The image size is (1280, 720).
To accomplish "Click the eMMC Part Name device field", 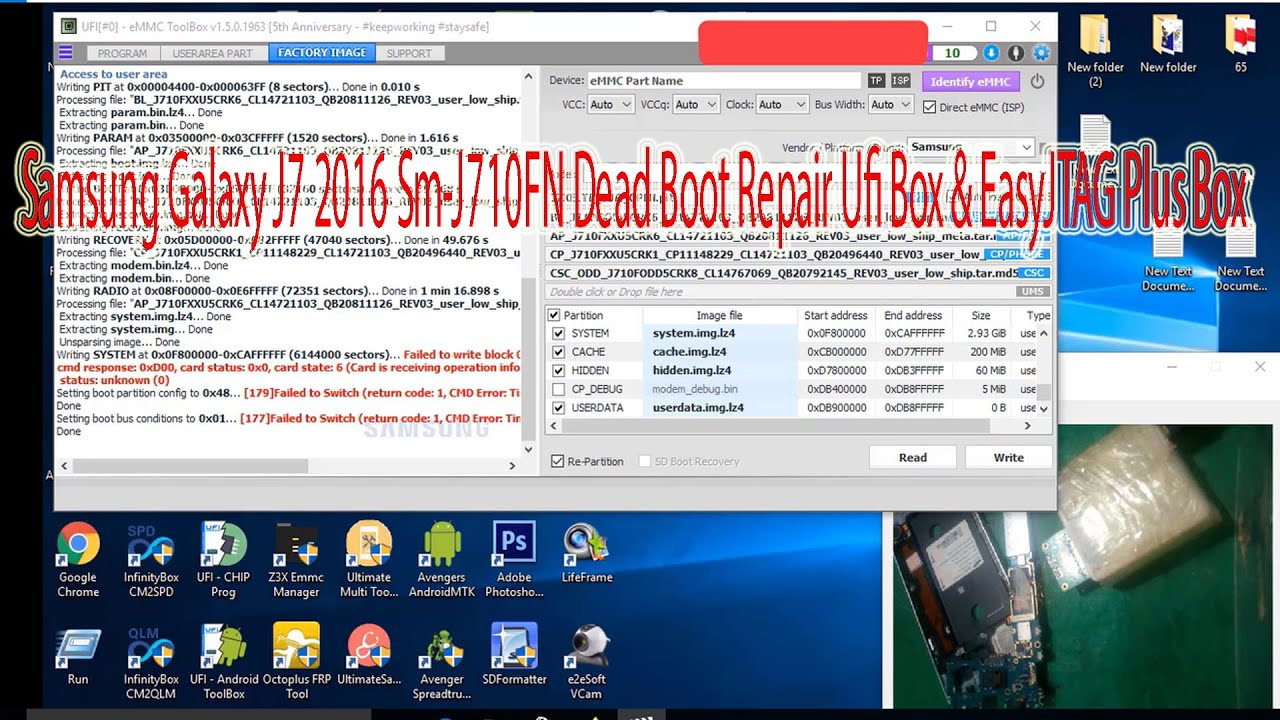I will pos(723,81).
